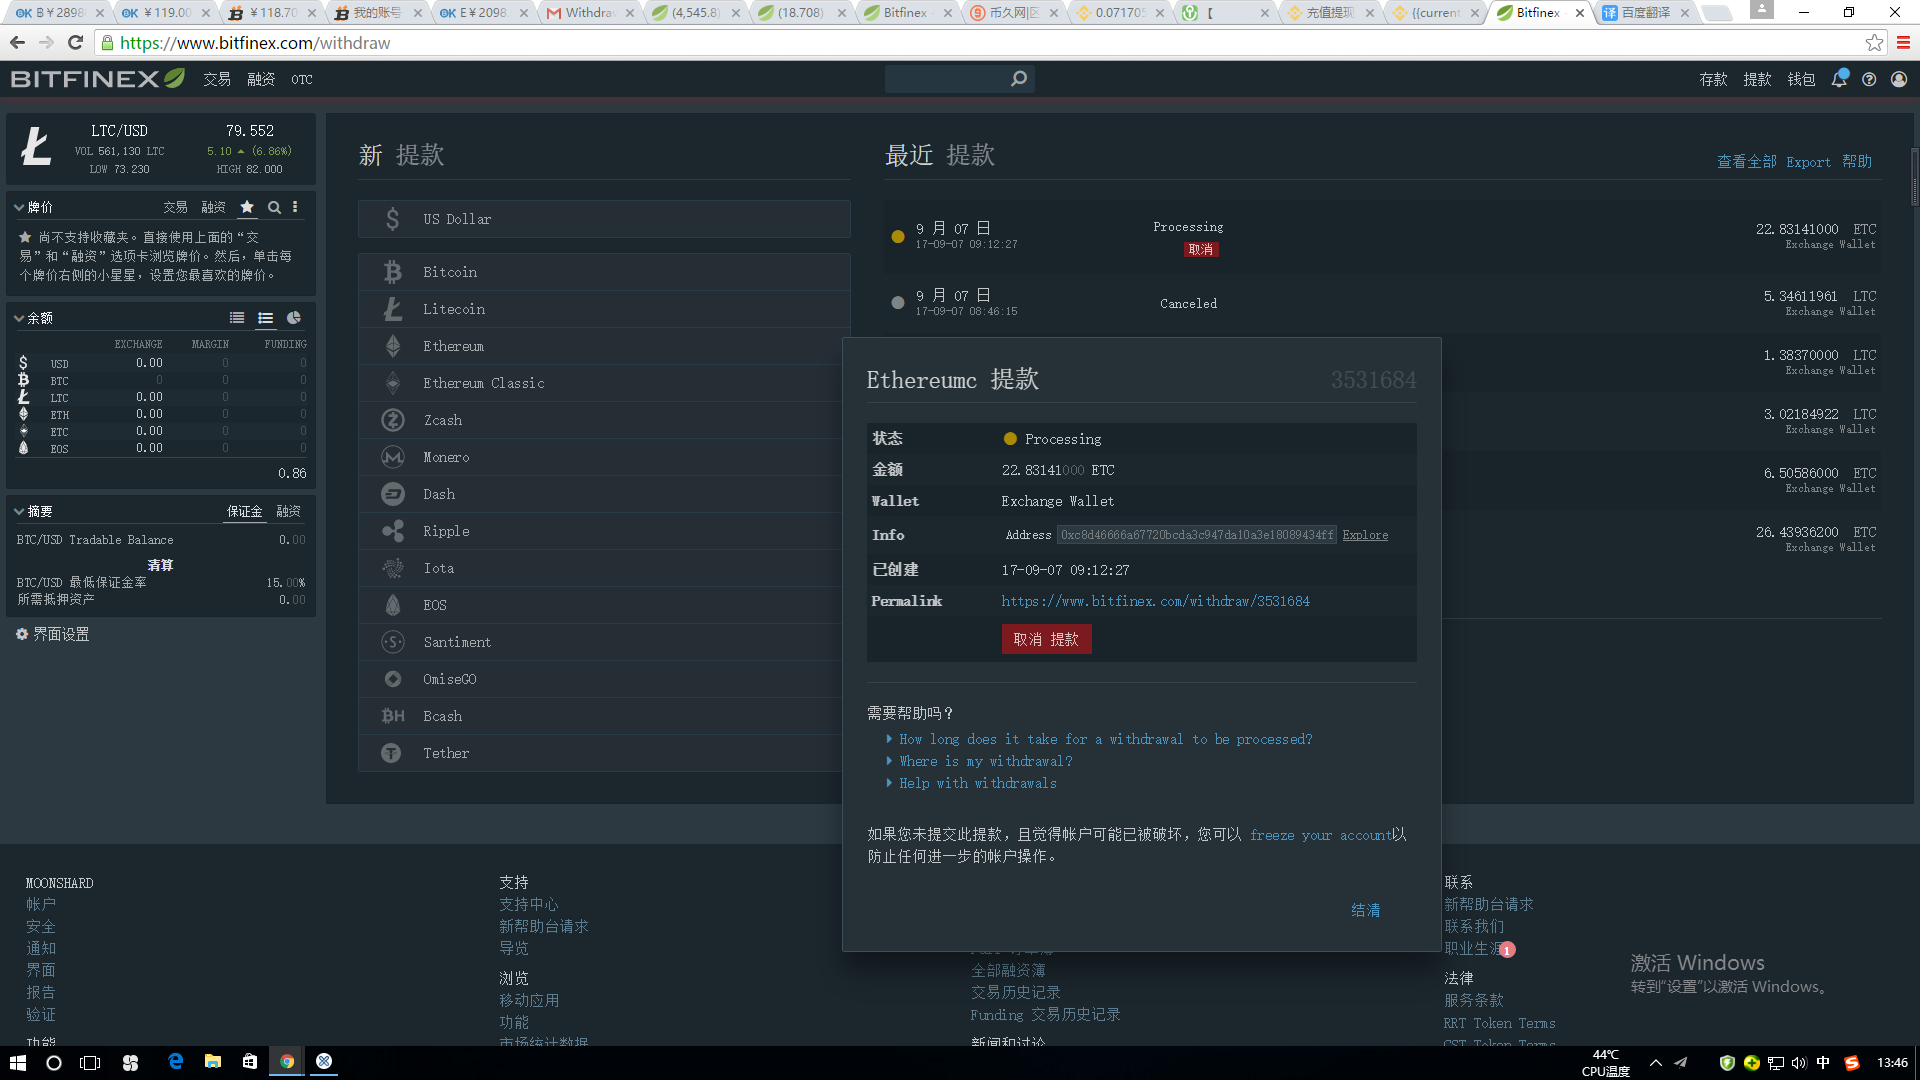Viewport: 1920px width, 1080px height.
Task: Open File Explorer from the taskbar
Action: (x=213, y=1062)
